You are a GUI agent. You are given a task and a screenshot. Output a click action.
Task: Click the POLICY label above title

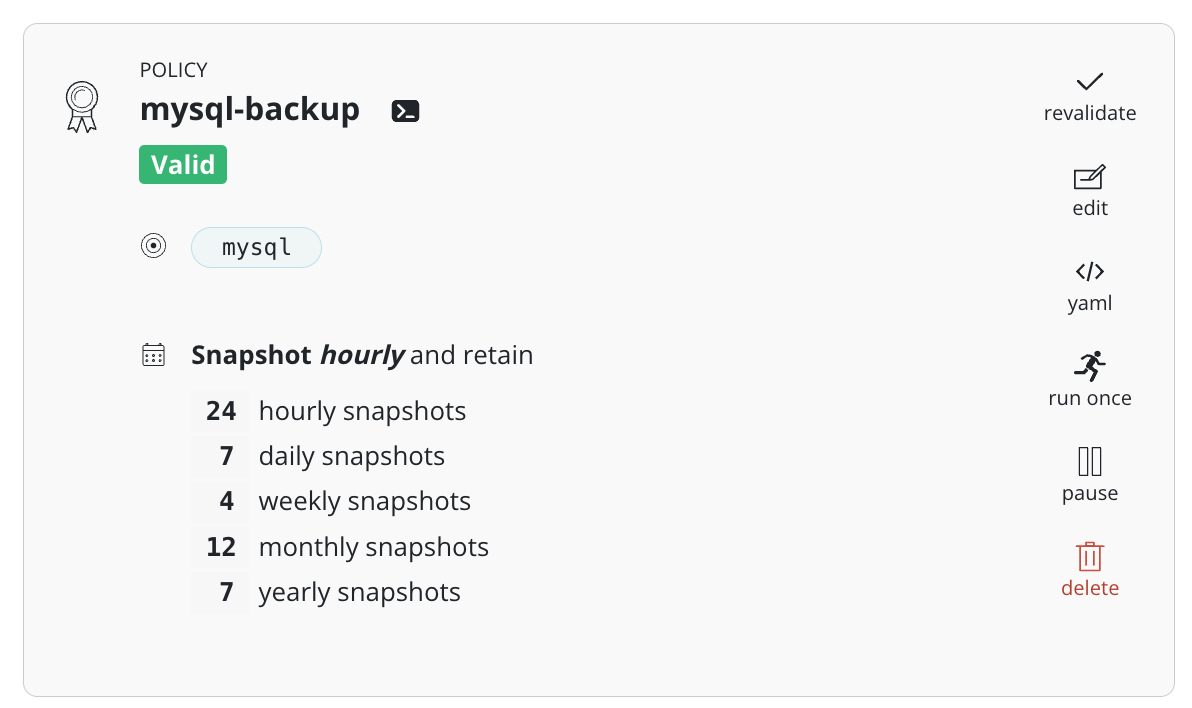click(174, 70)
